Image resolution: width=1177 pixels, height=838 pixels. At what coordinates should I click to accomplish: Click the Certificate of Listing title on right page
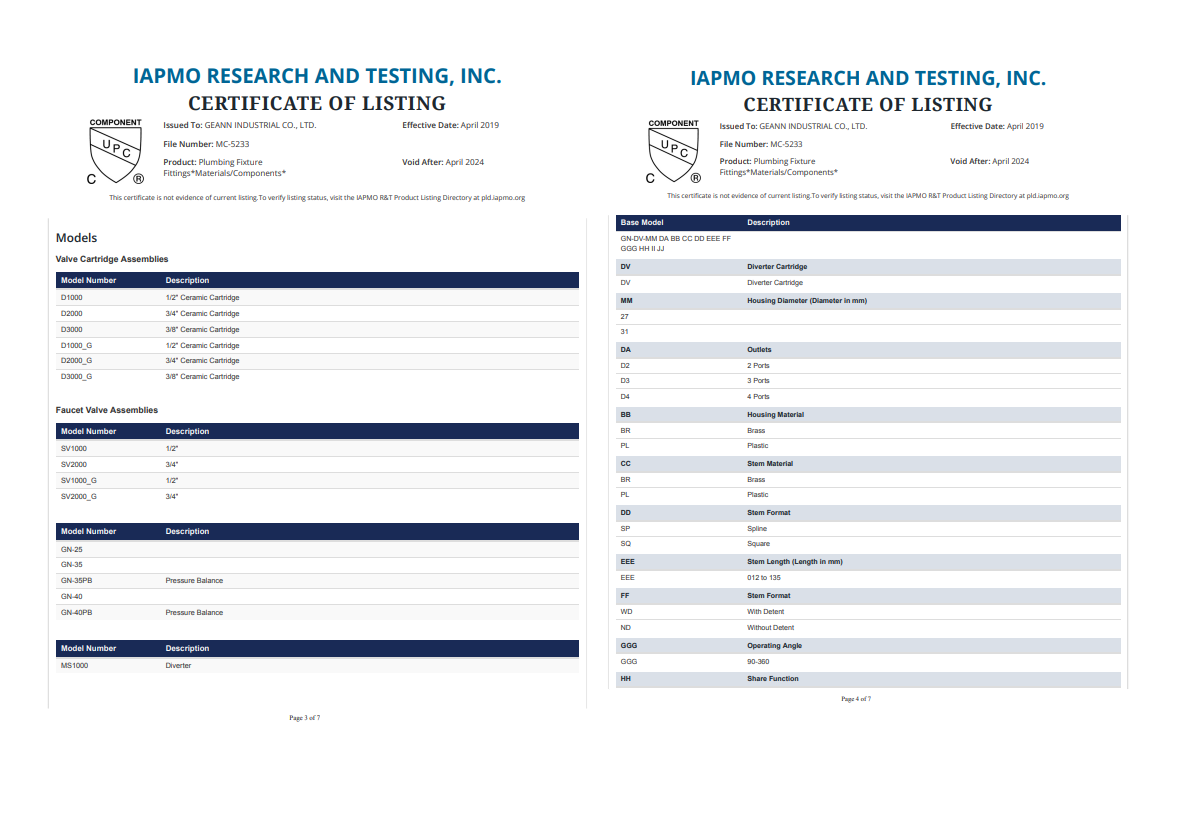click(x=868, y=104)
